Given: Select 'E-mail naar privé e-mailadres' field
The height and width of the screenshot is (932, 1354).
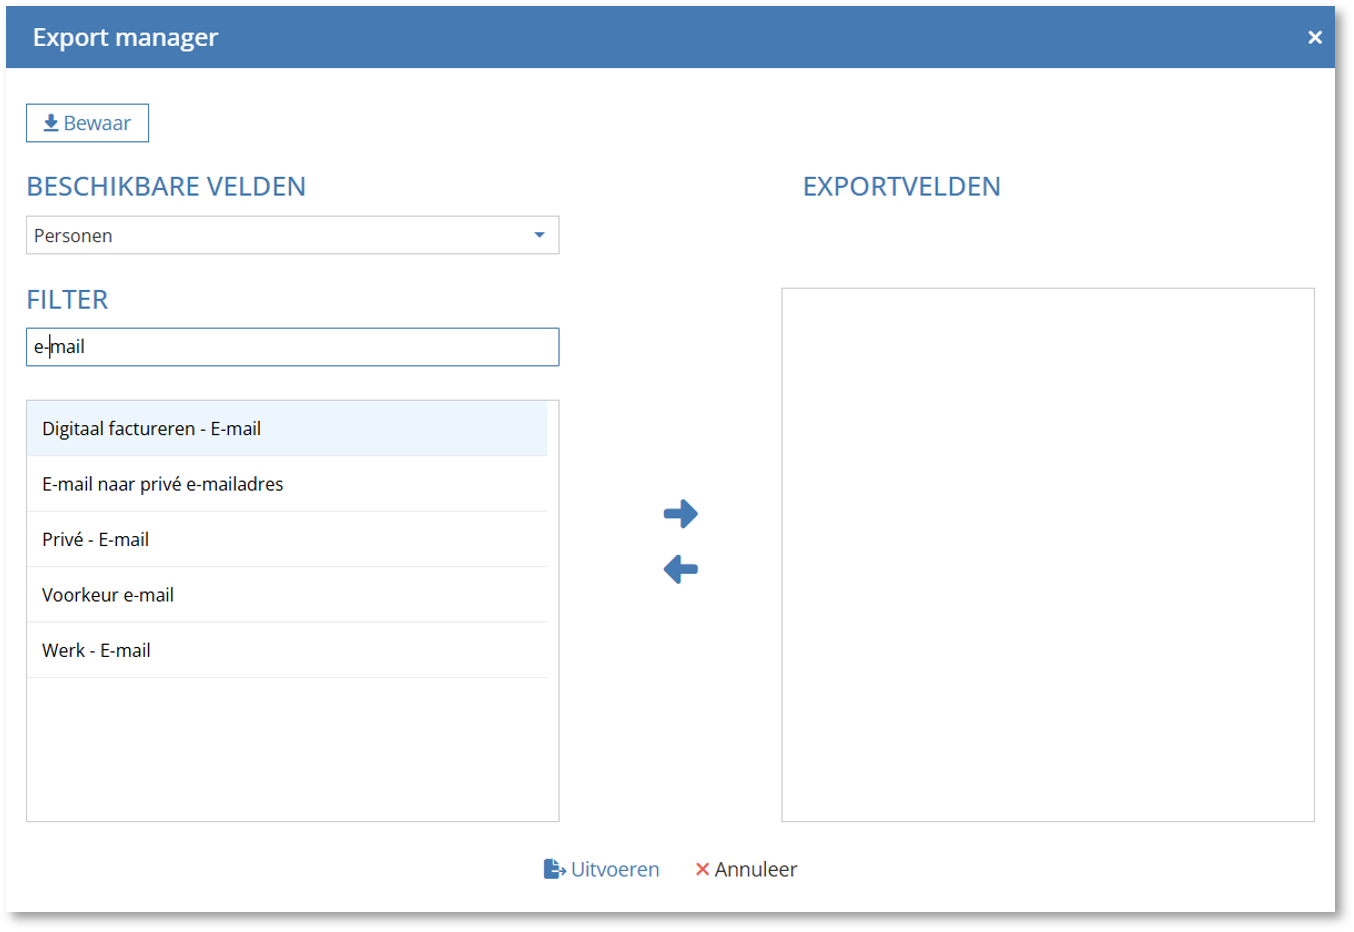Looking at the screenshot, I should click(162, 484).
